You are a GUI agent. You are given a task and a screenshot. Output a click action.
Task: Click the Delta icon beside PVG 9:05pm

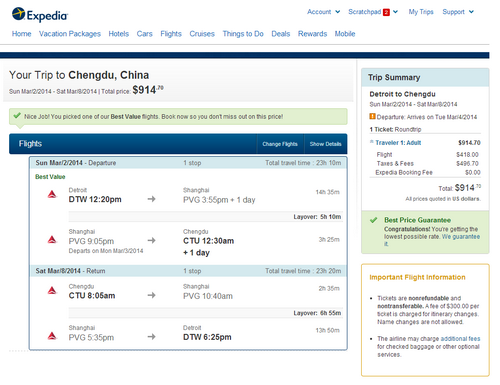(x=52, y=239)
